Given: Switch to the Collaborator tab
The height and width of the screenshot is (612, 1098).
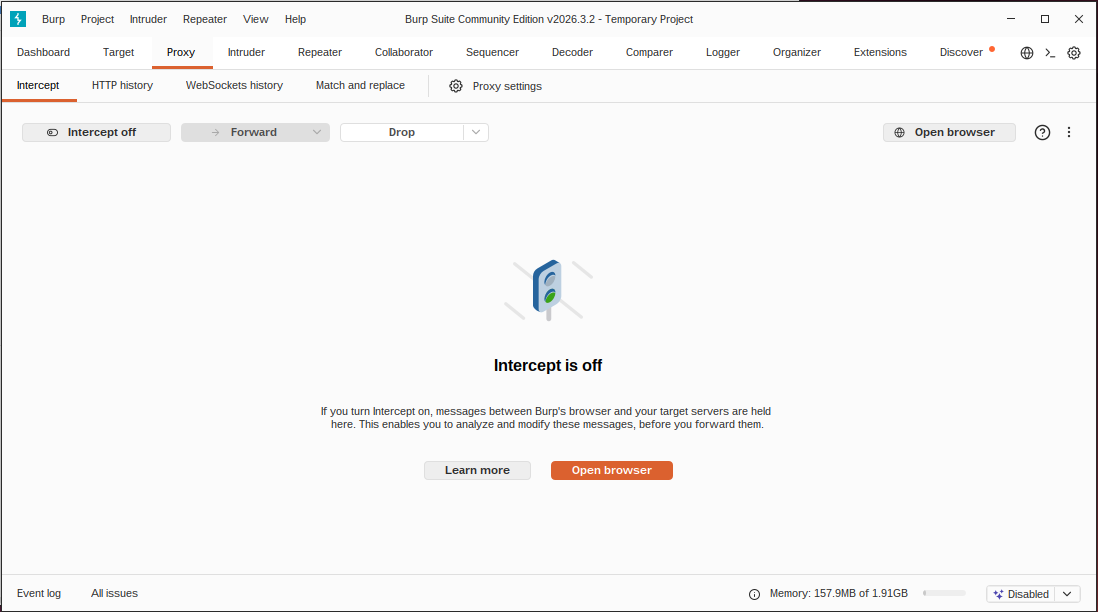Looking at the screenshot, I should tap(403, 53).
